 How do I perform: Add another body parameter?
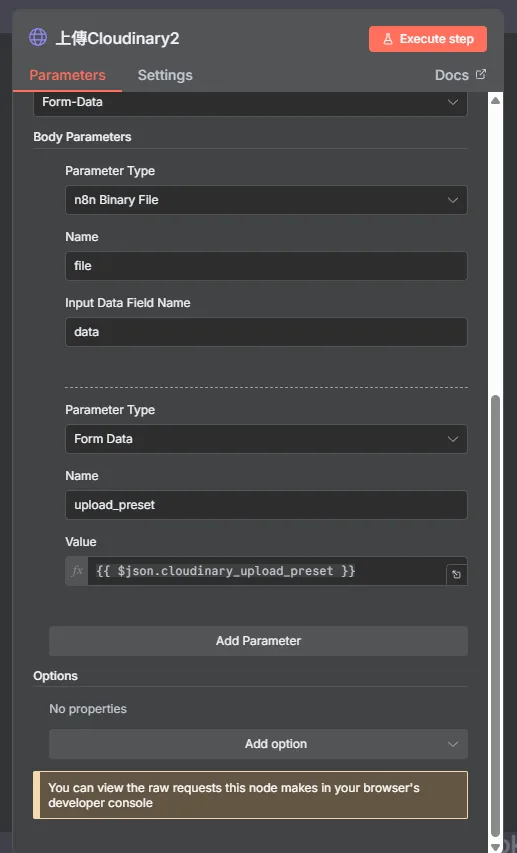coord(258,641)
